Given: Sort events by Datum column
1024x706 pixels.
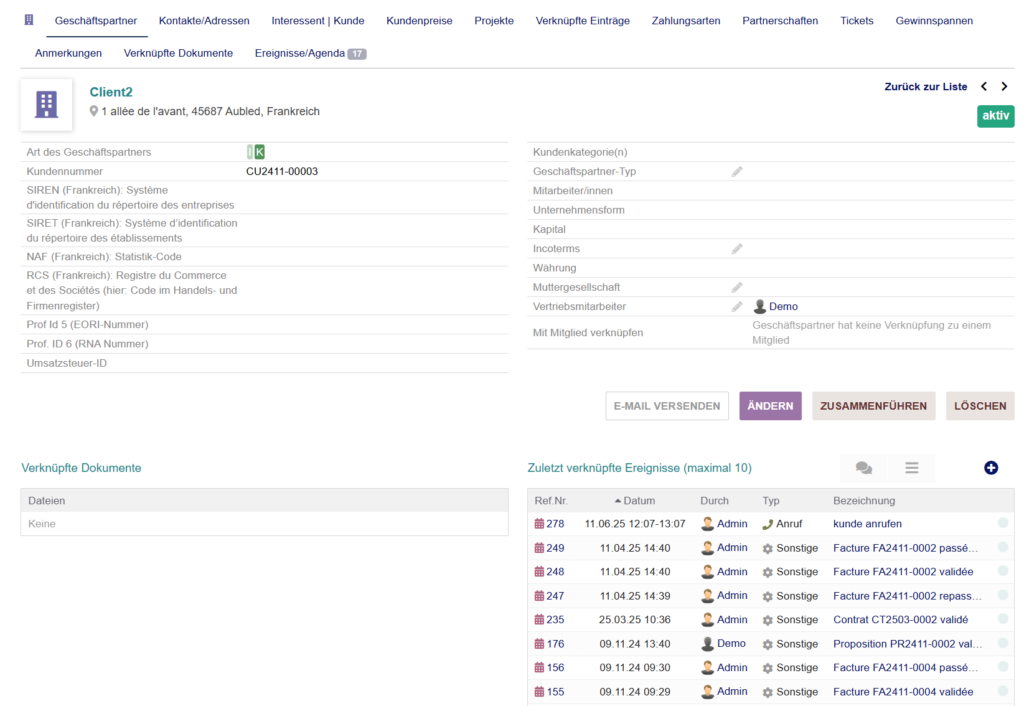Looking at the screenshot, I should click(639, 501).
